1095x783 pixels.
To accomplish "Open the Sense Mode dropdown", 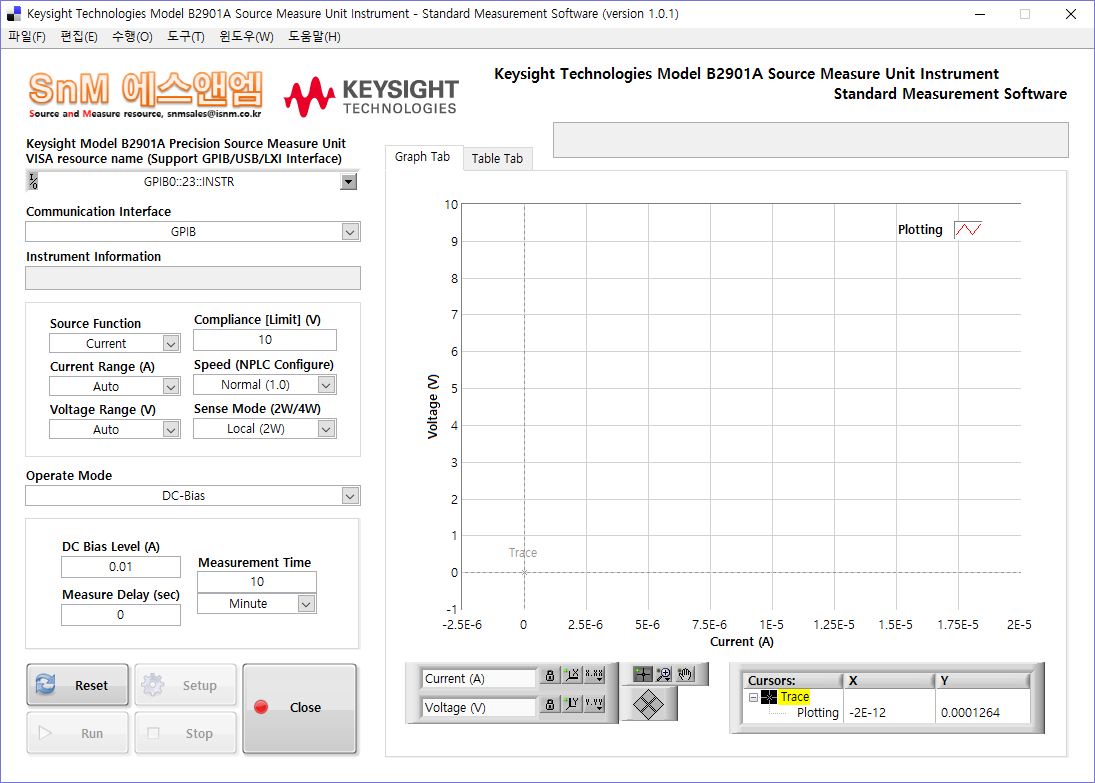I will tap(326, 429).
